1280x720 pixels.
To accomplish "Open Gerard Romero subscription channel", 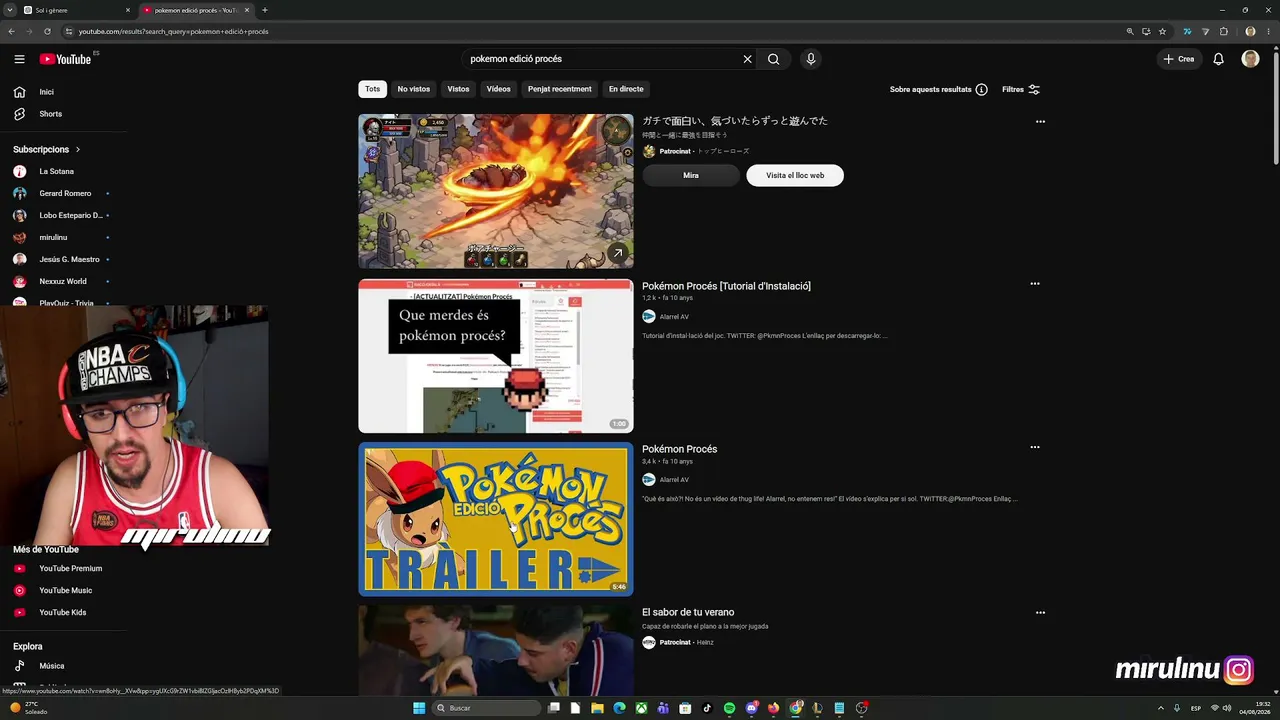I will [63, 193].
